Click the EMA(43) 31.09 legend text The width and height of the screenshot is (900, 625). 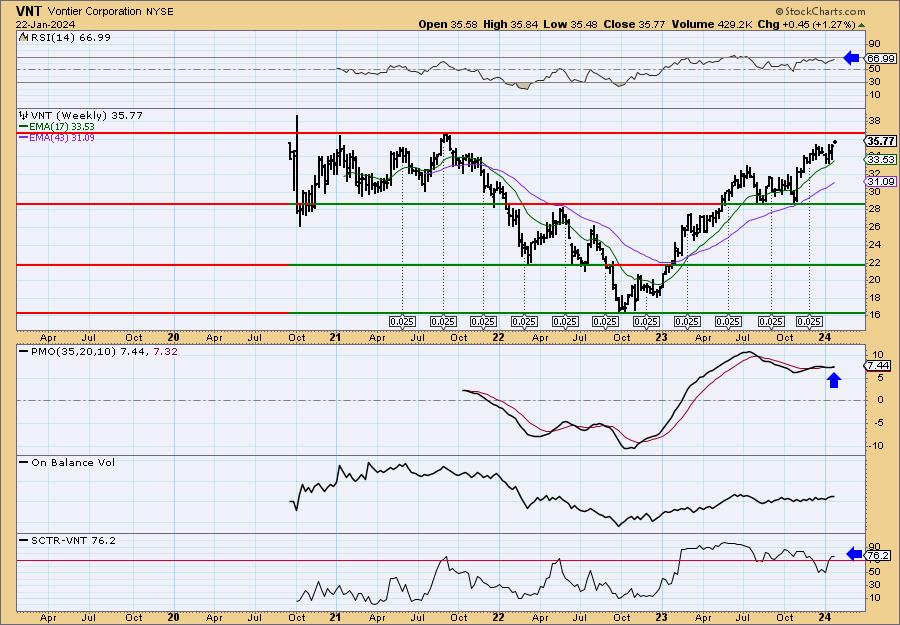point(63,138)
